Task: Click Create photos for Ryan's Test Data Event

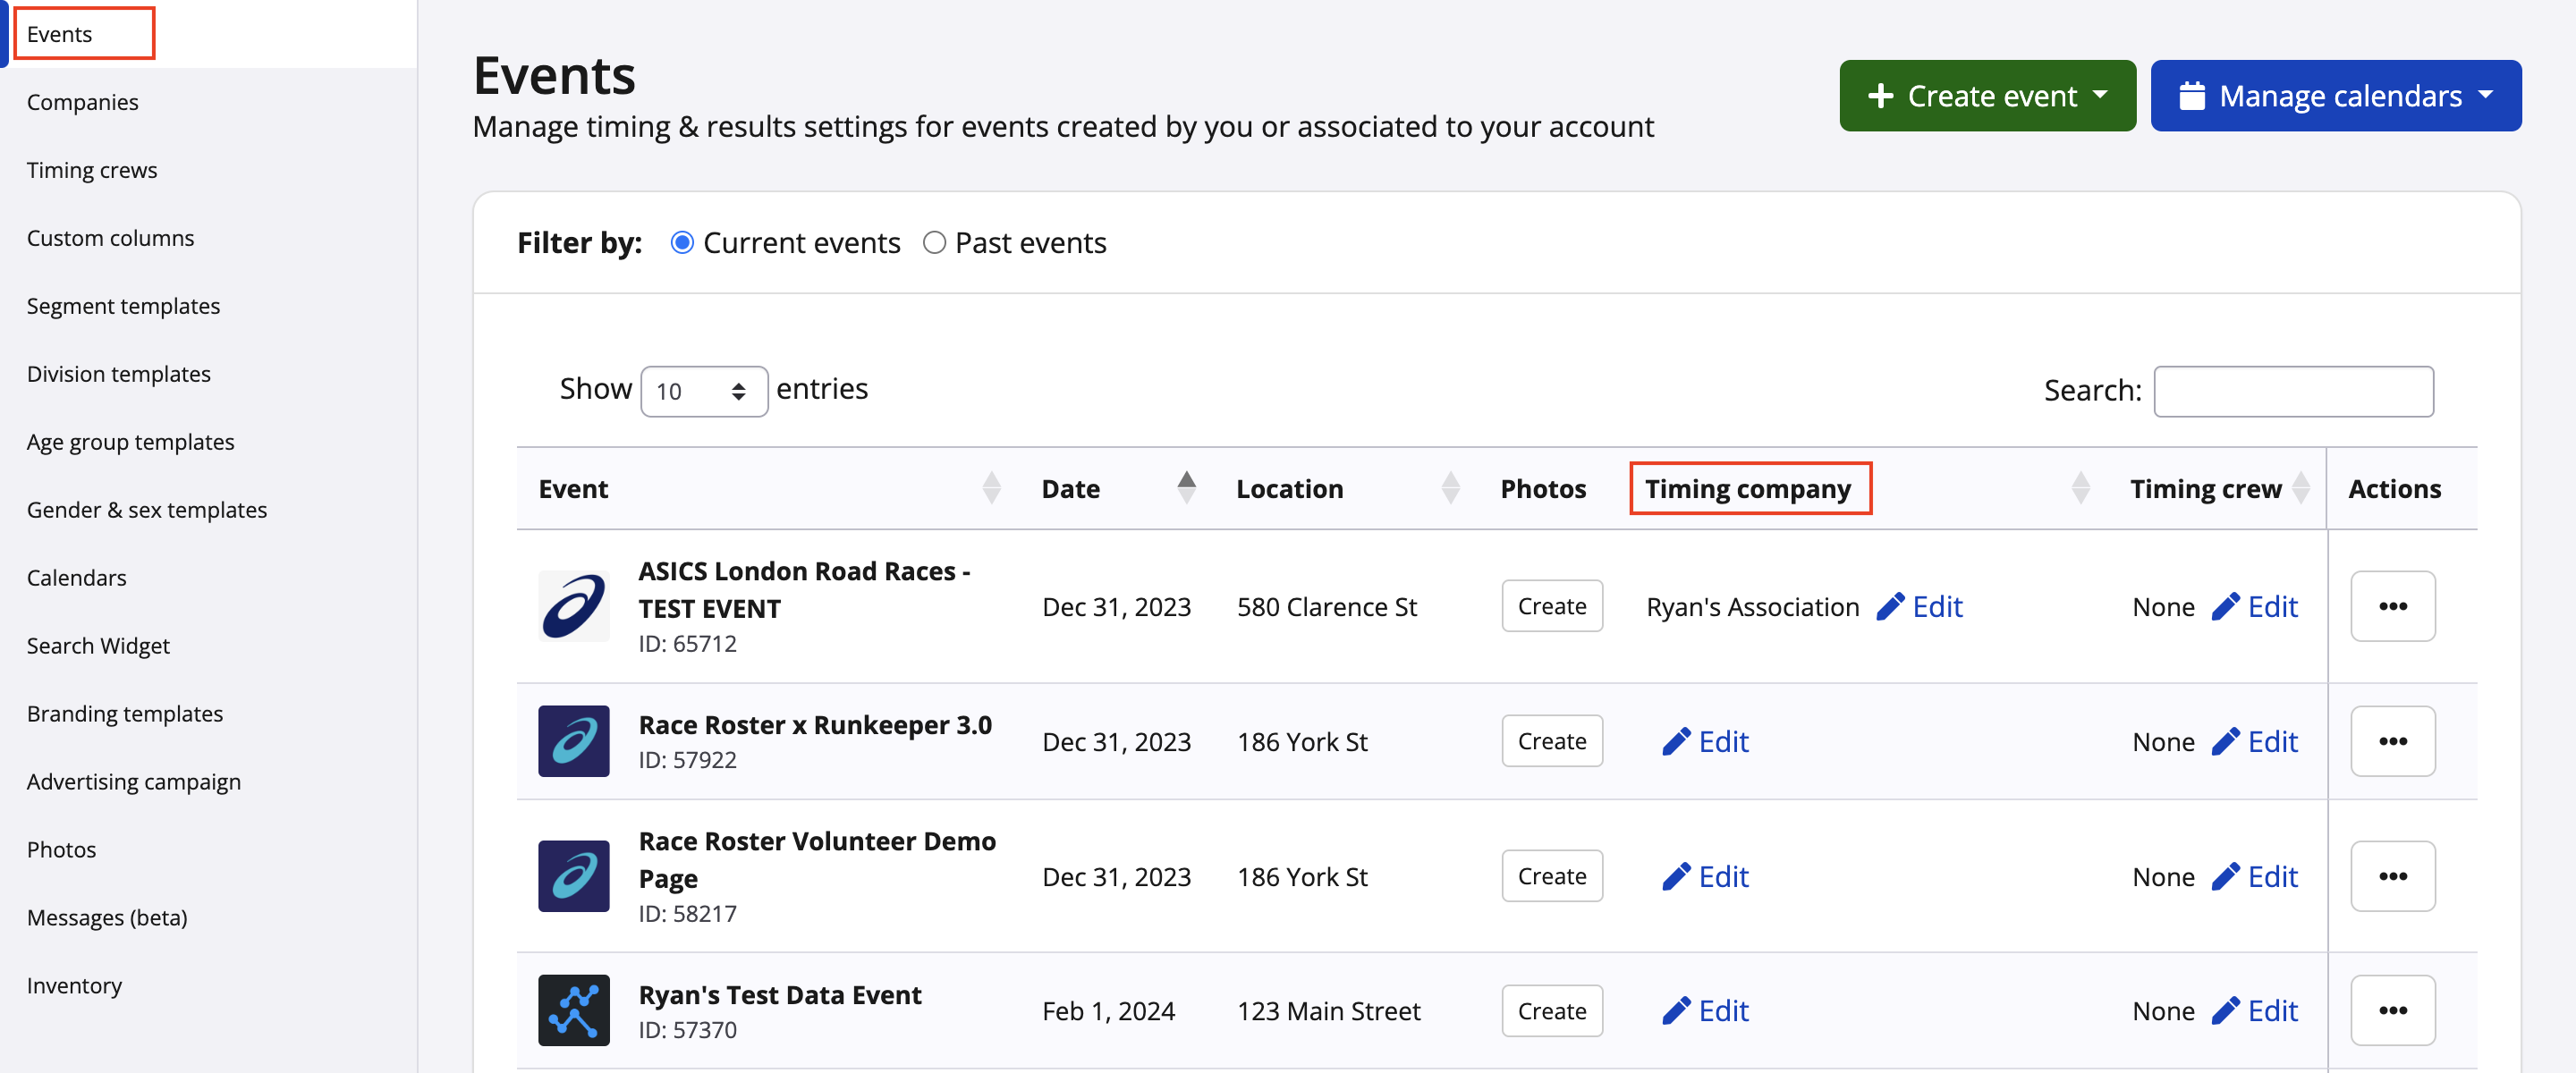Action: point(1551,1010)
